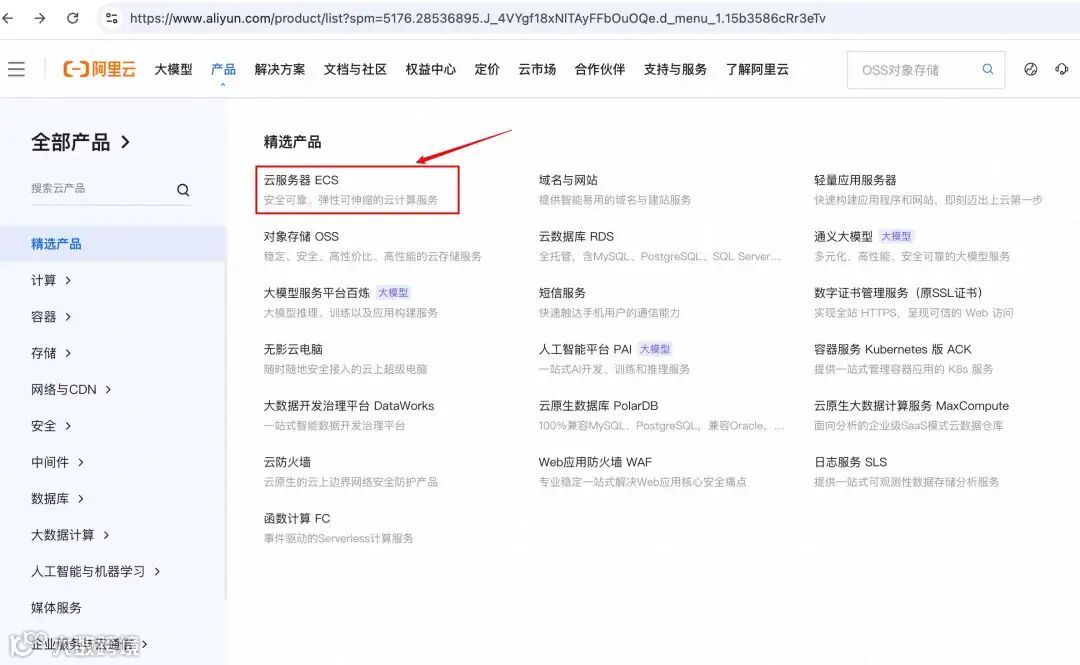Open the 合作伙伴 menu
This screenshot has height=665, width=1080.
(x=600, y=70)
